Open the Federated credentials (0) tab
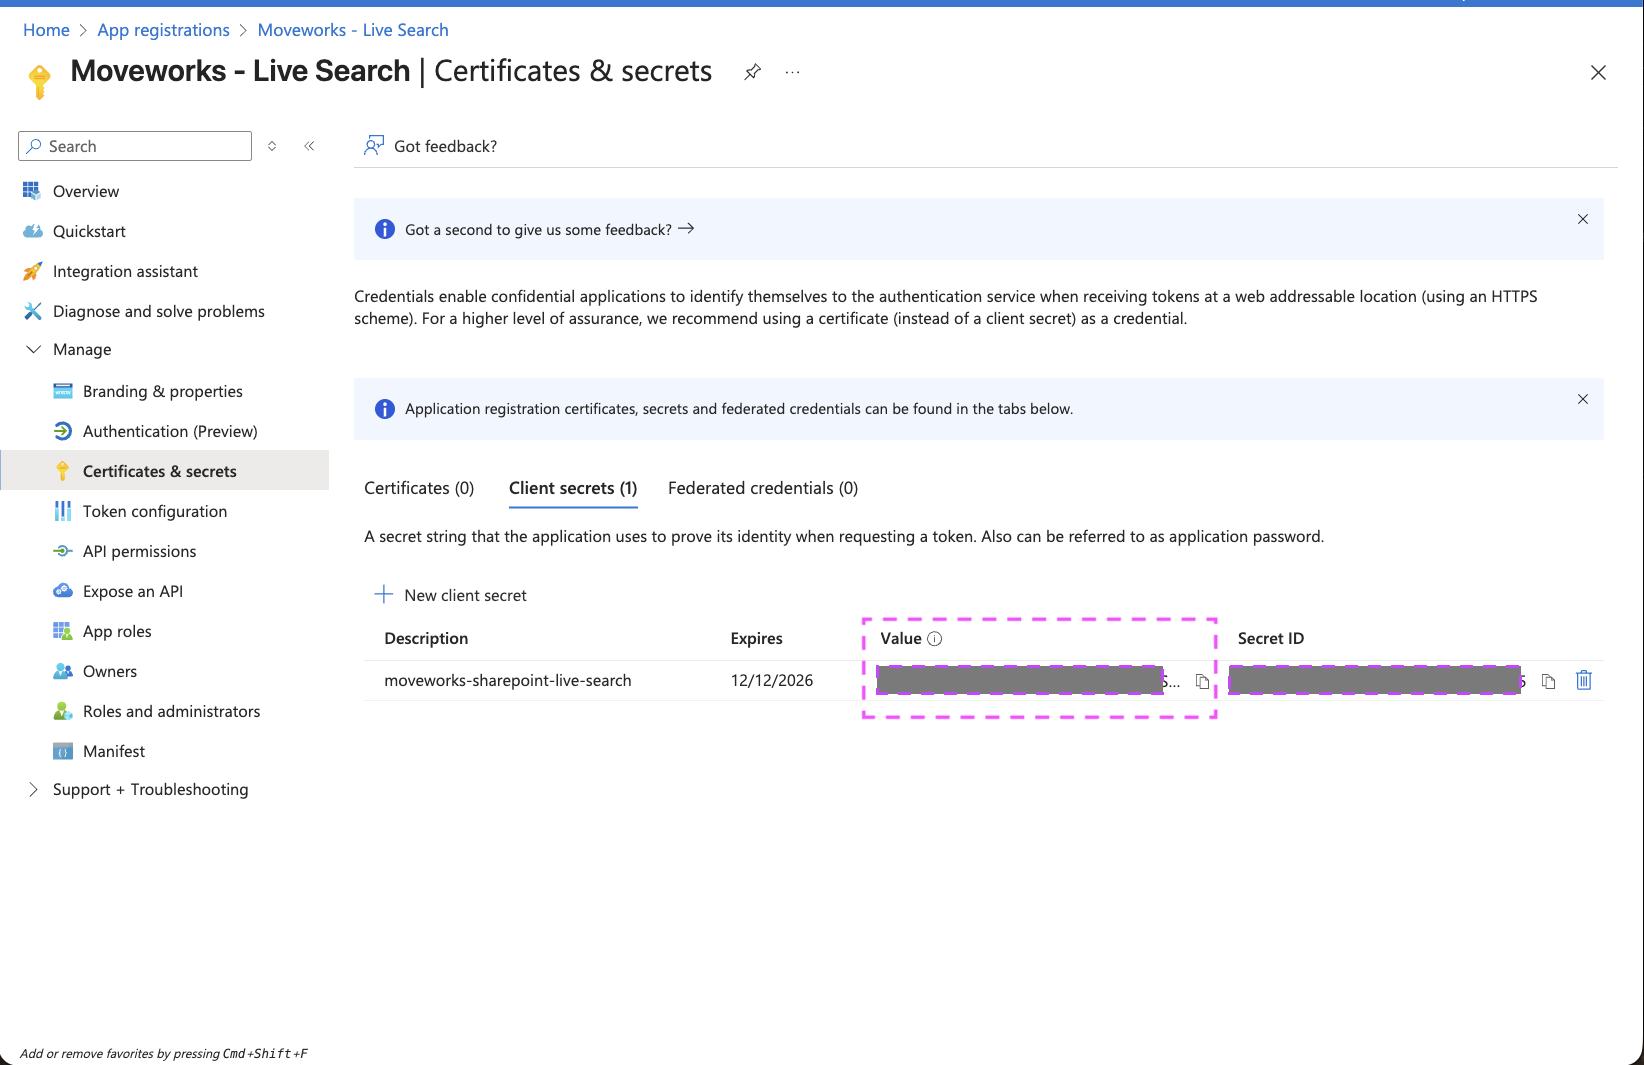 click(x=763, y=488)
